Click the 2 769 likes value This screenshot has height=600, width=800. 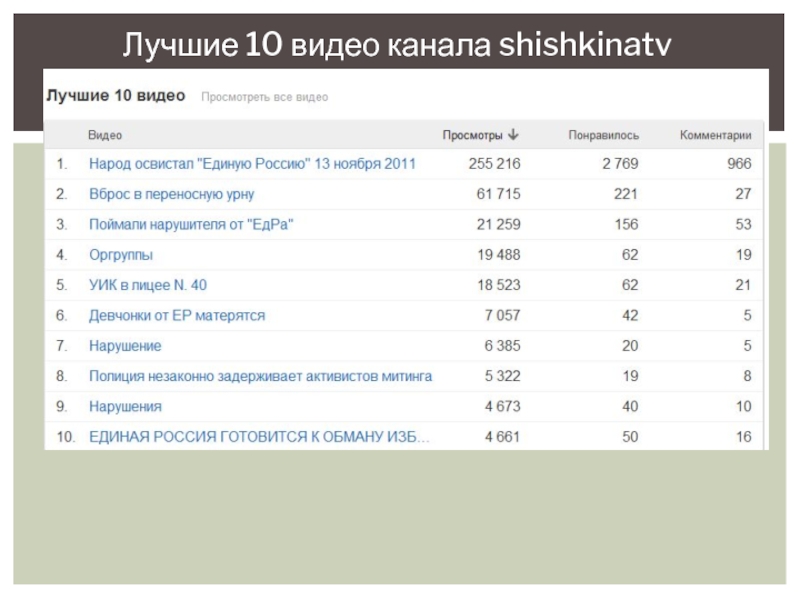(620, 163)
